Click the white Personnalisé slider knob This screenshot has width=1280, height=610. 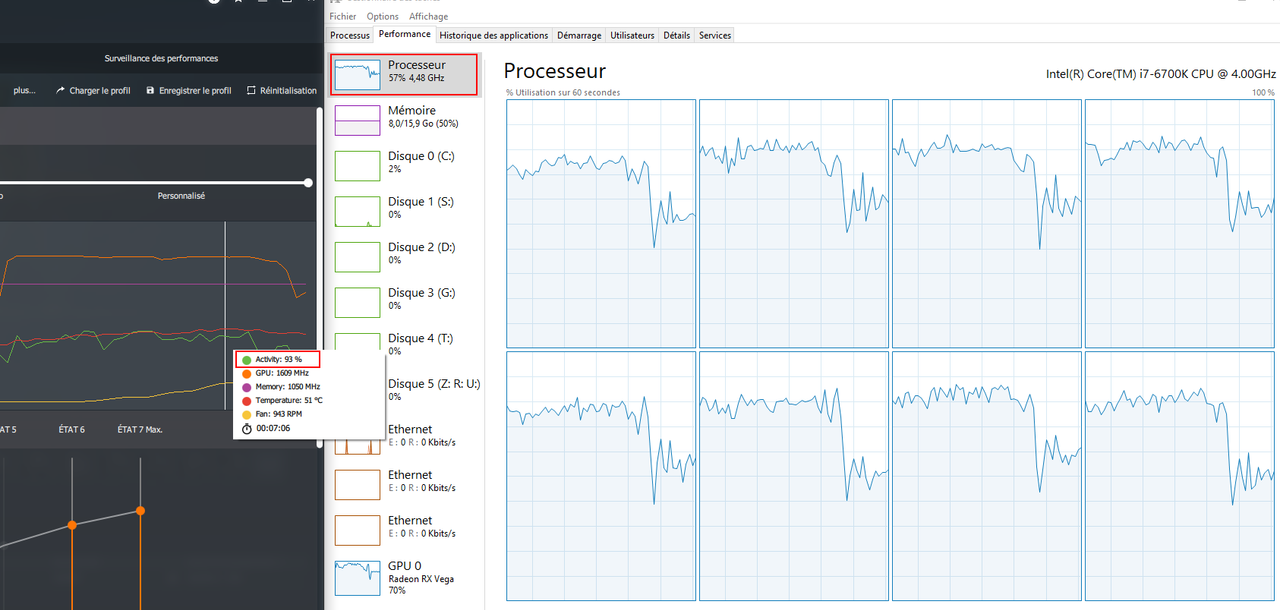click(308, 182)
